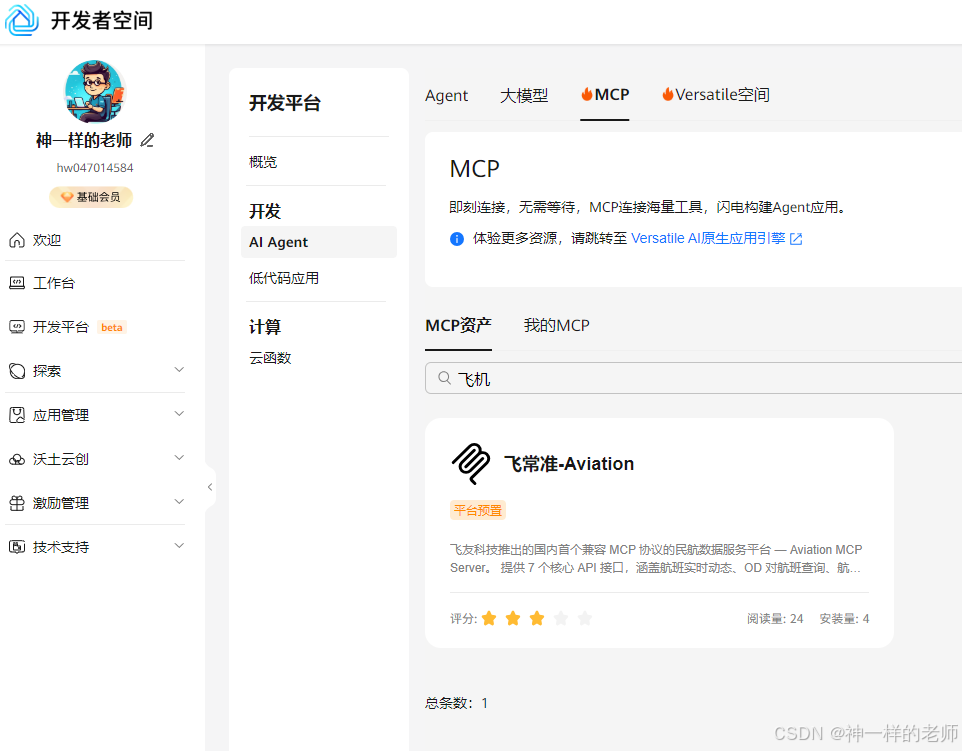Screen dimensions: 962x751
Task: Switch to the 我的MCP tab
Action: pyautogui.click(x=556, y=325)
